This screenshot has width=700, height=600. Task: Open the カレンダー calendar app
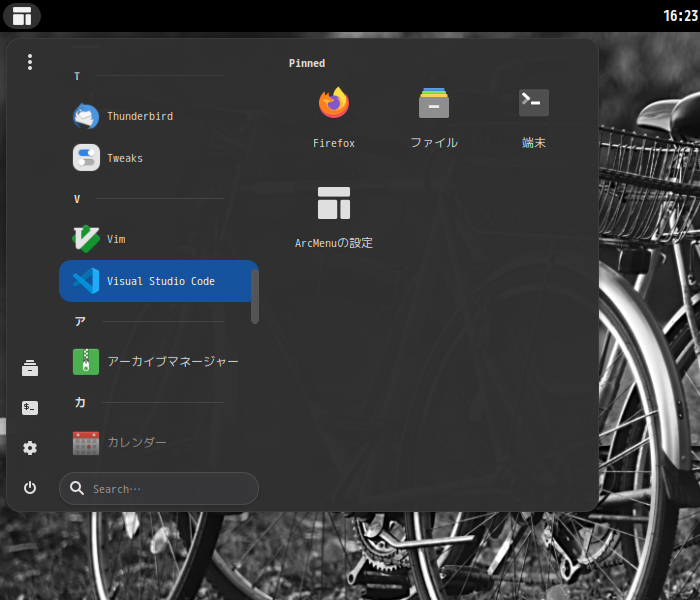click(x=158, y=442)
